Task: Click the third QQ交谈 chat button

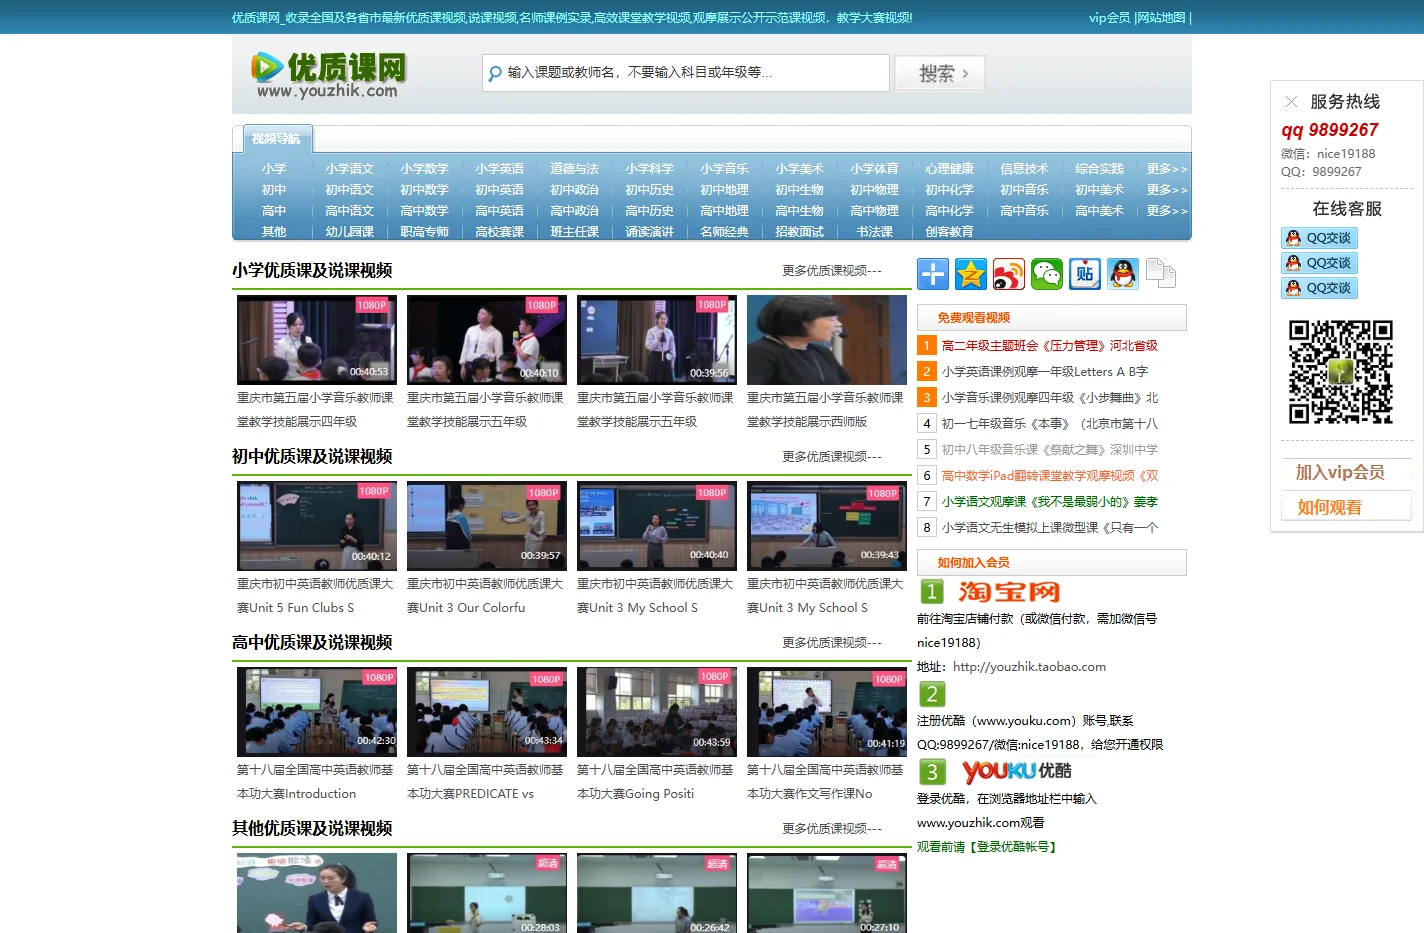Action: pos(1319,288)
